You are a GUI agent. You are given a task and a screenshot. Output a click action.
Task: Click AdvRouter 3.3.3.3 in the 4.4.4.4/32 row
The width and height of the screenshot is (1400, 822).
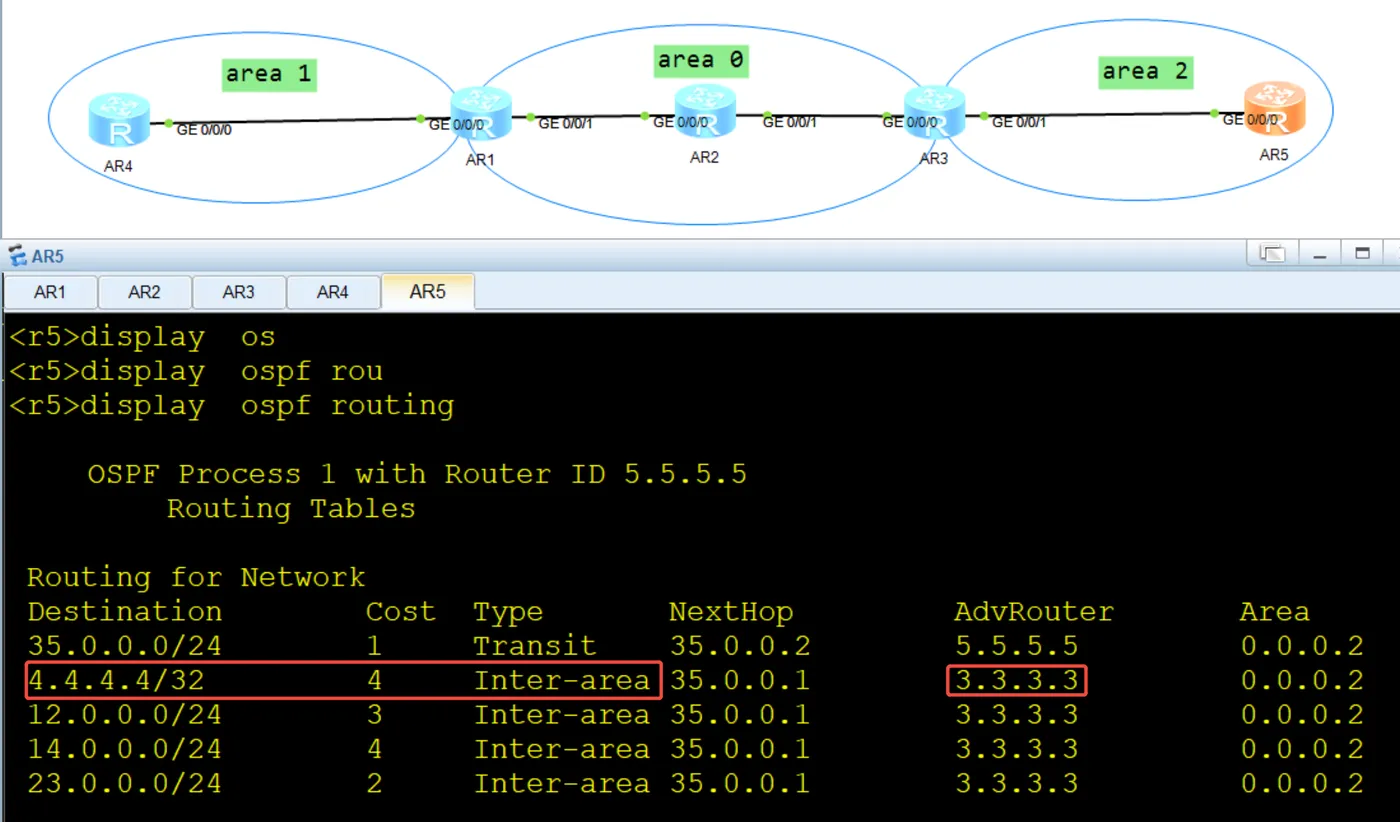click(1016, 681)
